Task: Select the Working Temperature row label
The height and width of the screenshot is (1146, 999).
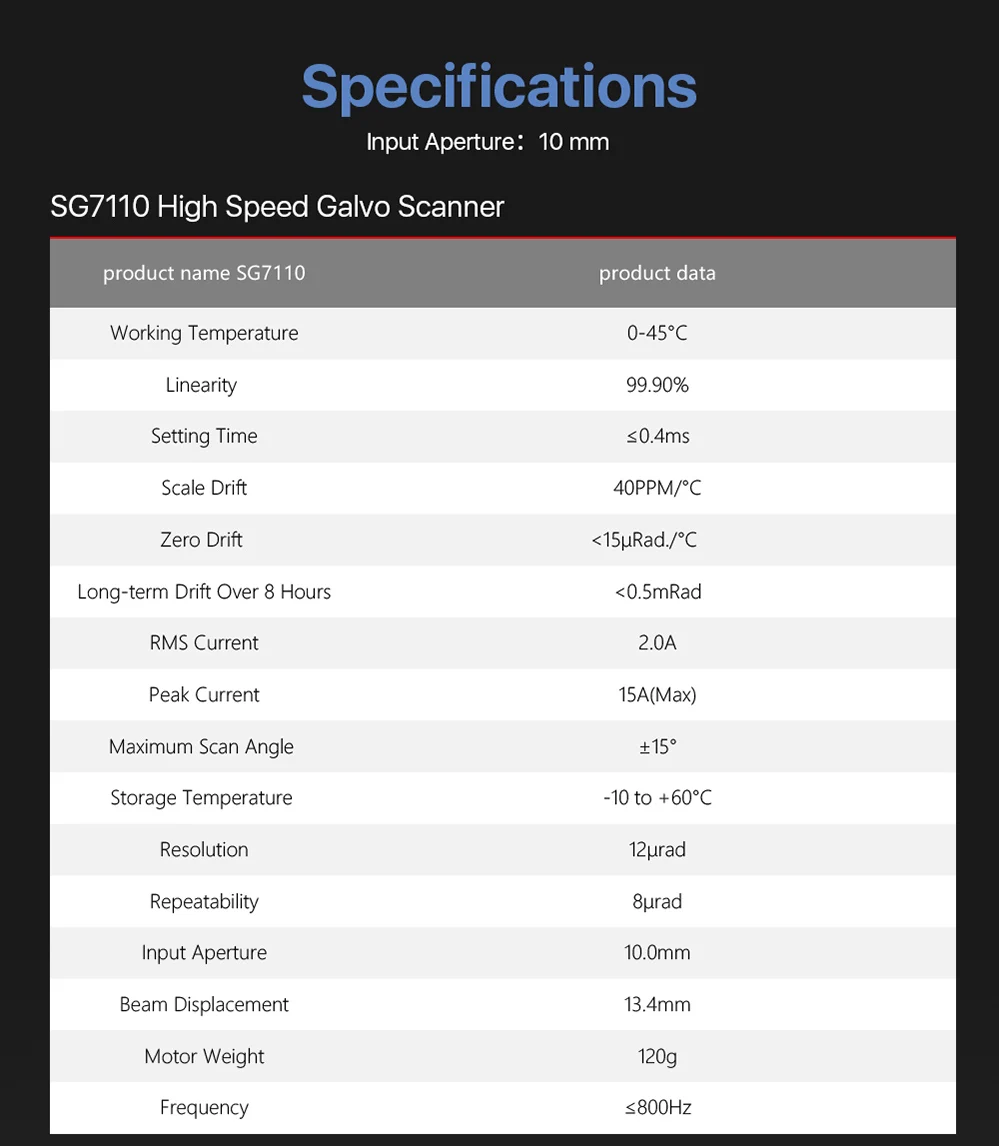Action: coord(204,333)
